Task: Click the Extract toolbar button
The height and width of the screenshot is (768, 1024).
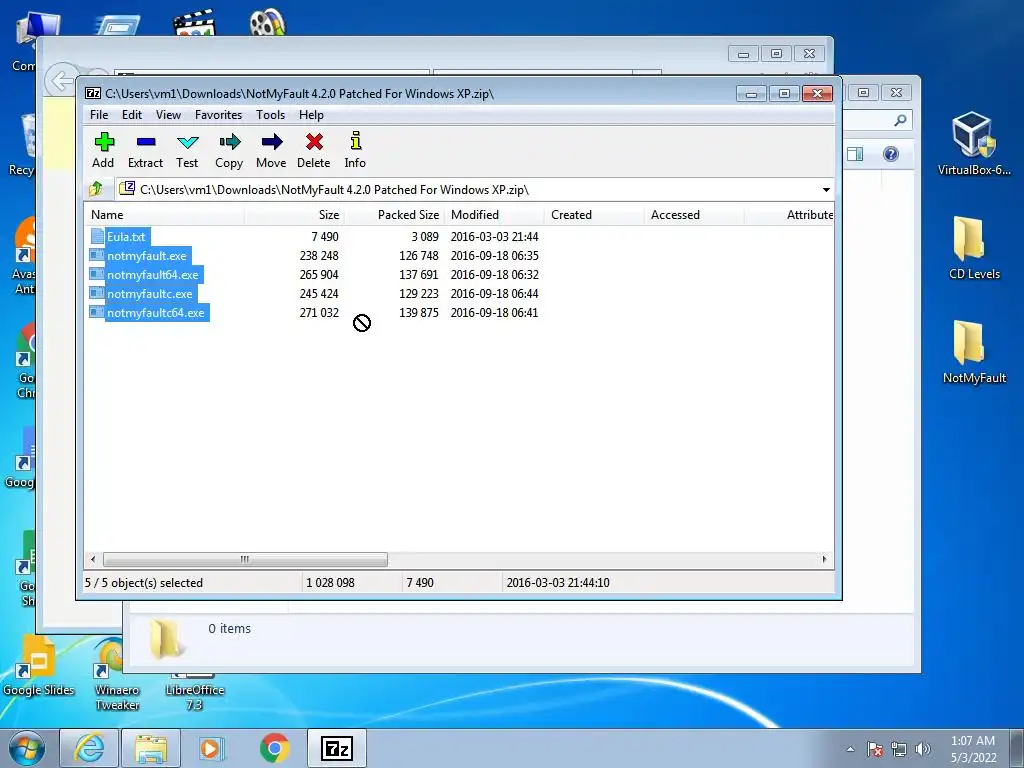Action: point(145,150)
